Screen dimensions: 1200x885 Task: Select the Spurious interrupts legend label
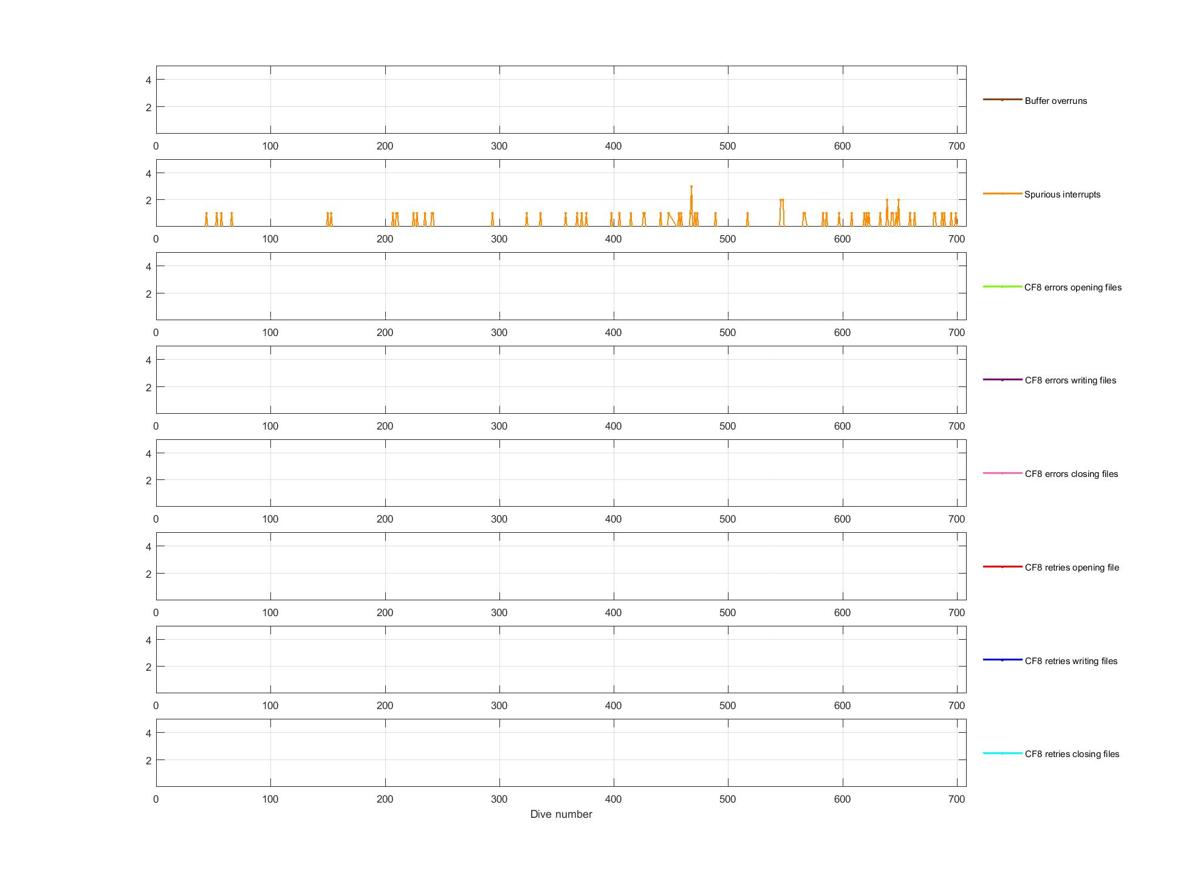pos(1062,194)
